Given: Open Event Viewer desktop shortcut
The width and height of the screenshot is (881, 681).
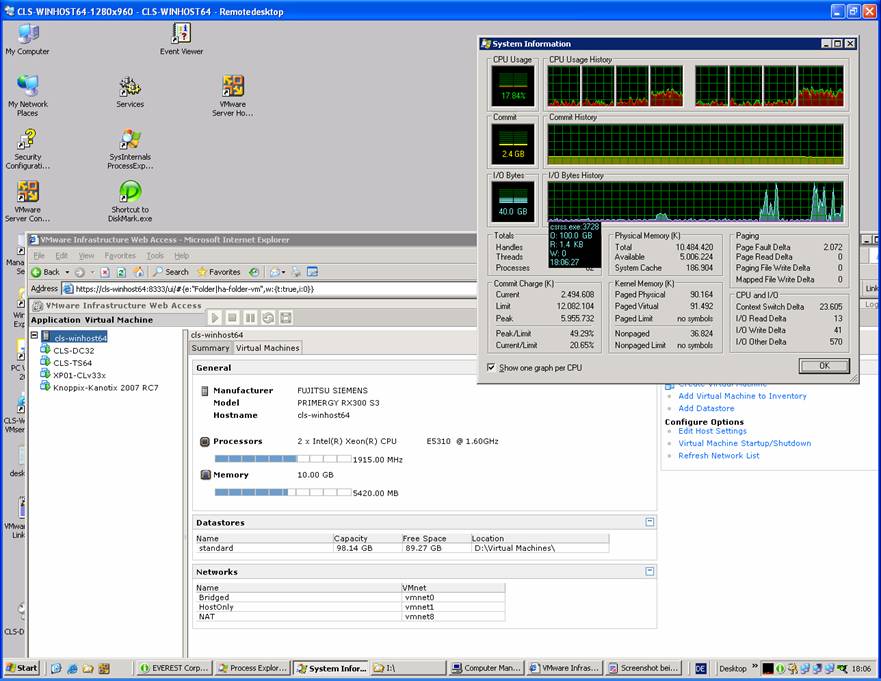Looking at the screenshot, I should (x=181, y=39).
